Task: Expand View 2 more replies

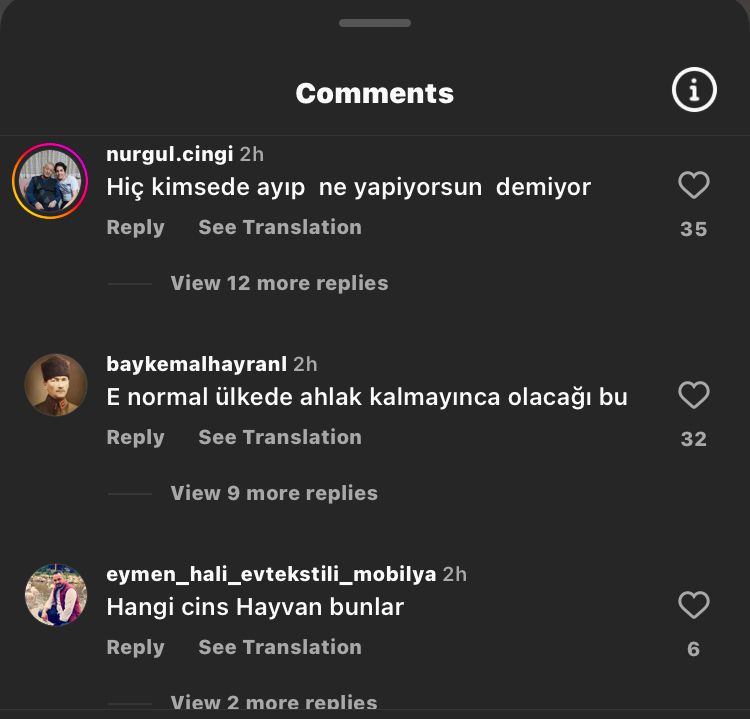Action: pyautogui.click(x=274, y=702)
